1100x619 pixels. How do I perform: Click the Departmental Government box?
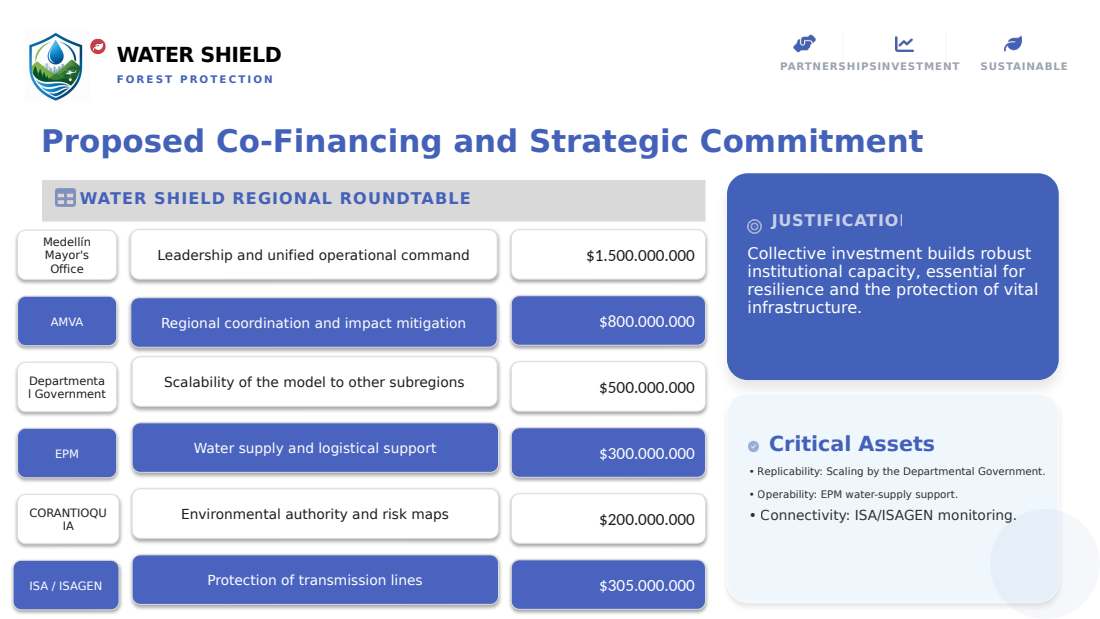67,387
